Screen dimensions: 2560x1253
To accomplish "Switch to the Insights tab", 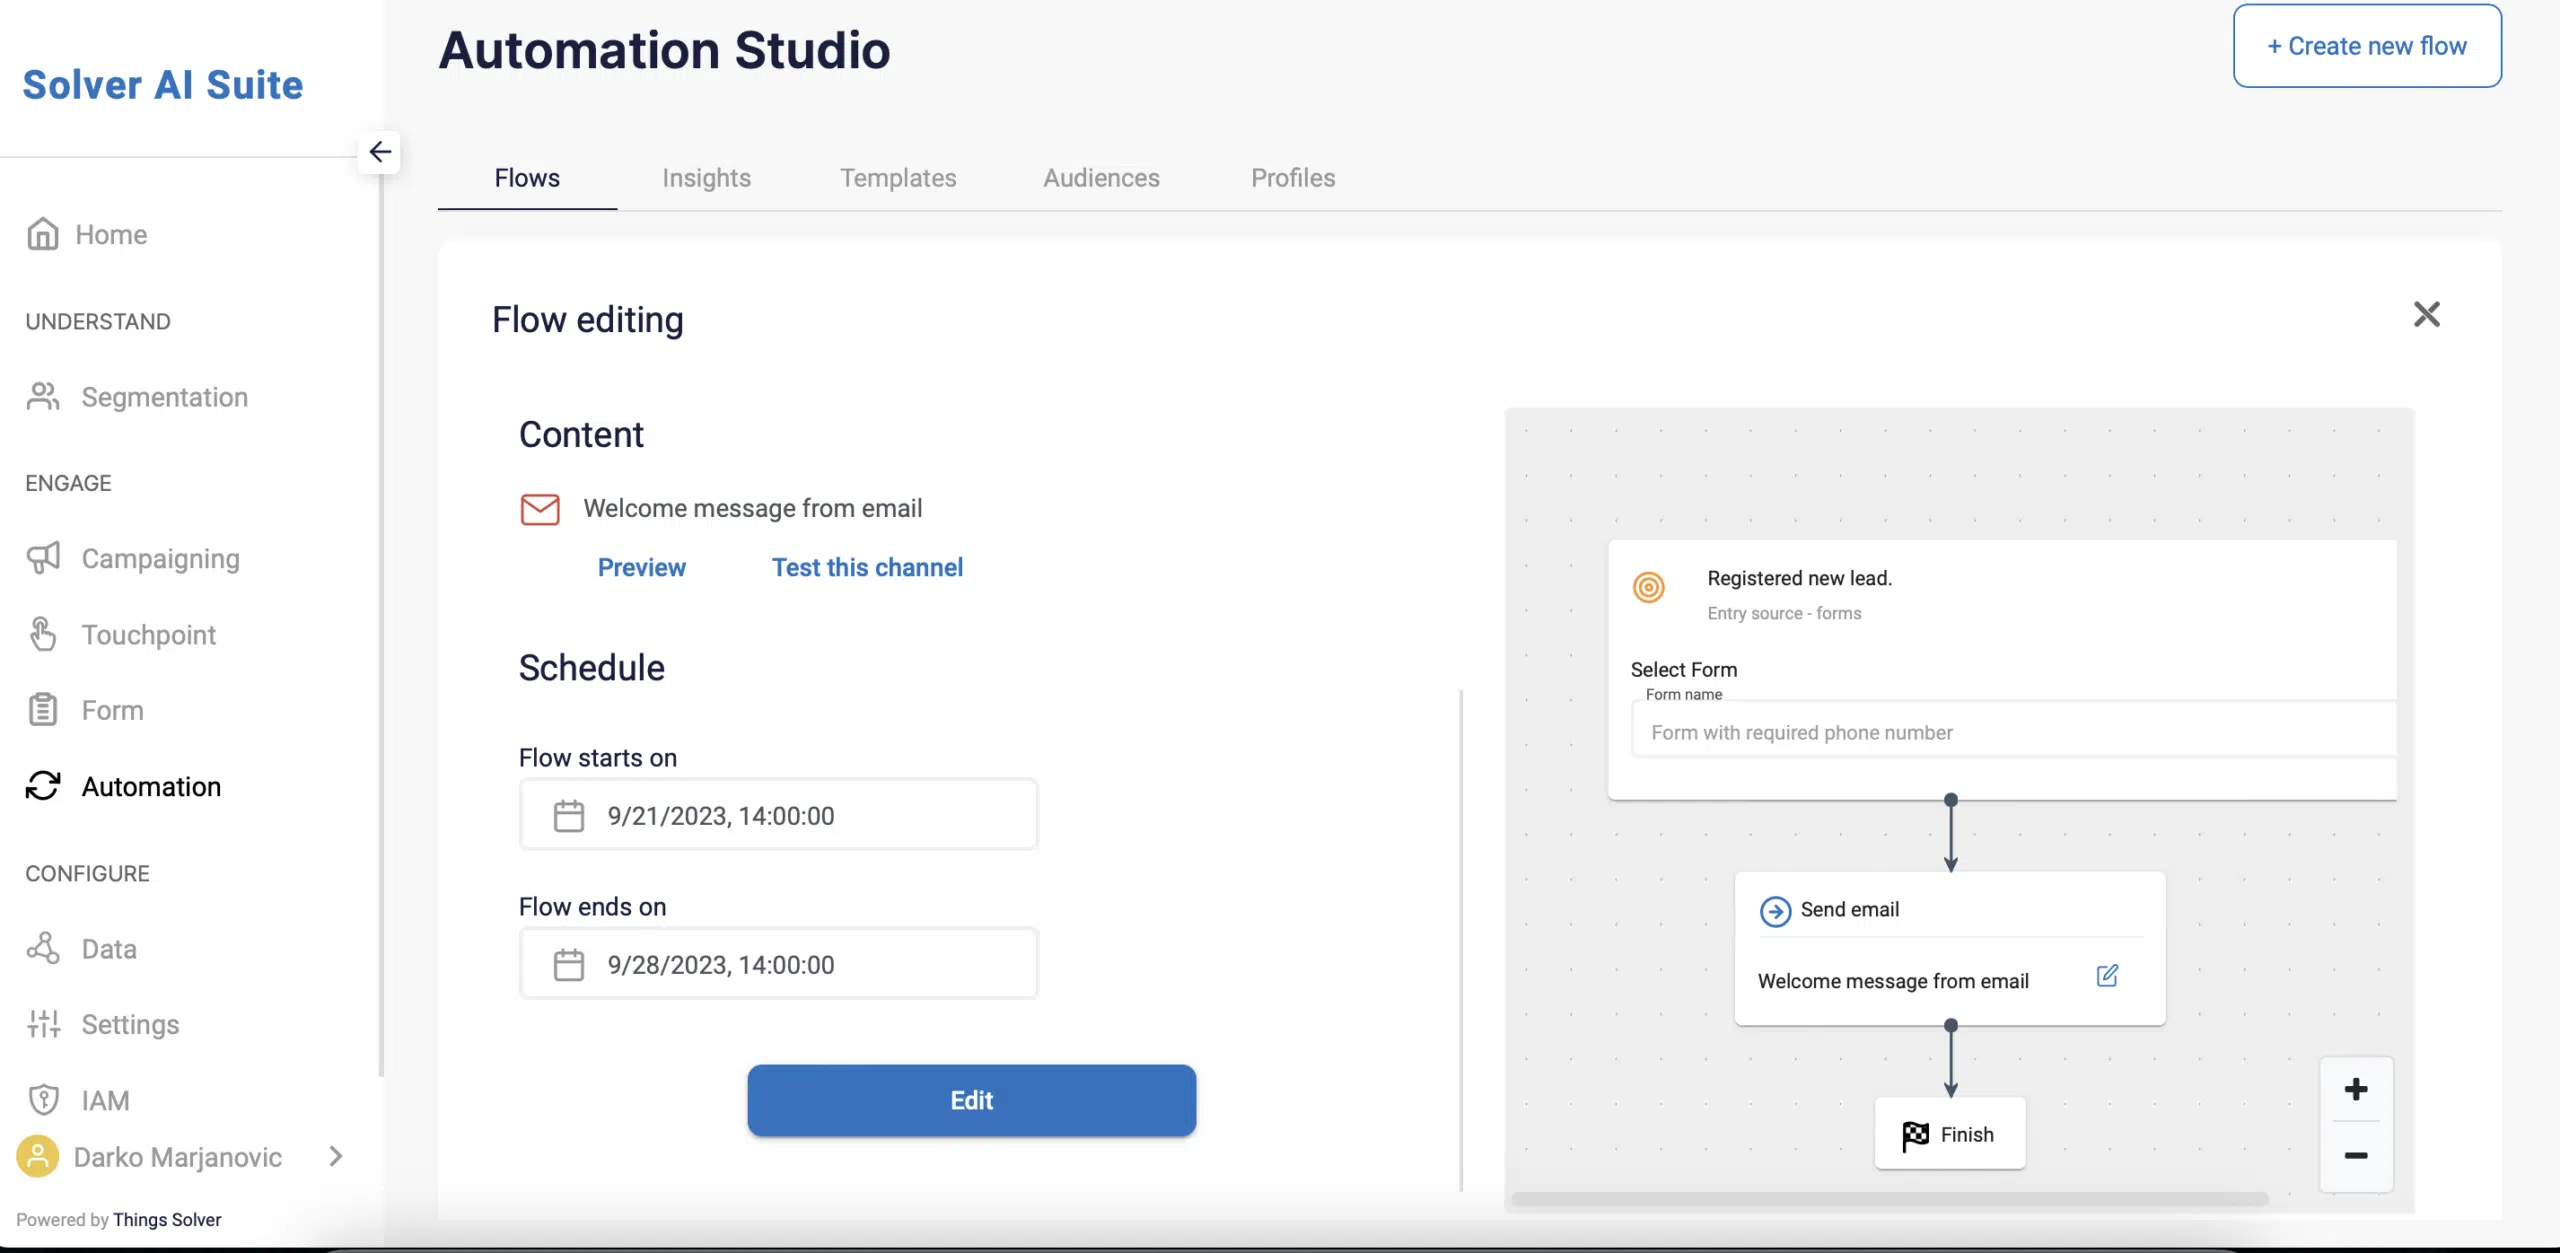I will pos(707,176).
